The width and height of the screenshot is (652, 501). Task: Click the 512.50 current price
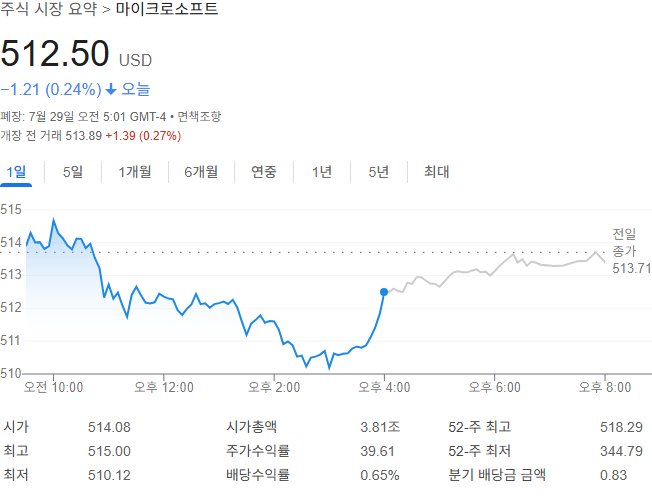click(55, 53)
